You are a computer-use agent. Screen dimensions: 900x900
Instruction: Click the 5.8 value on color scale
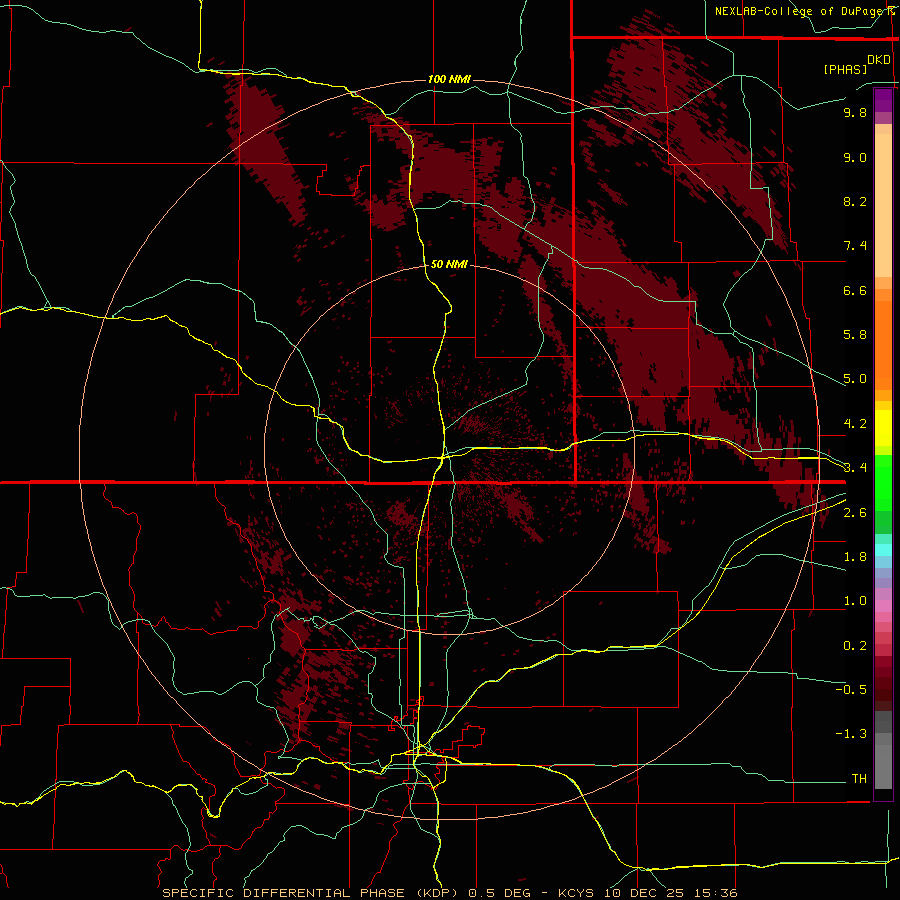(855, 335)
